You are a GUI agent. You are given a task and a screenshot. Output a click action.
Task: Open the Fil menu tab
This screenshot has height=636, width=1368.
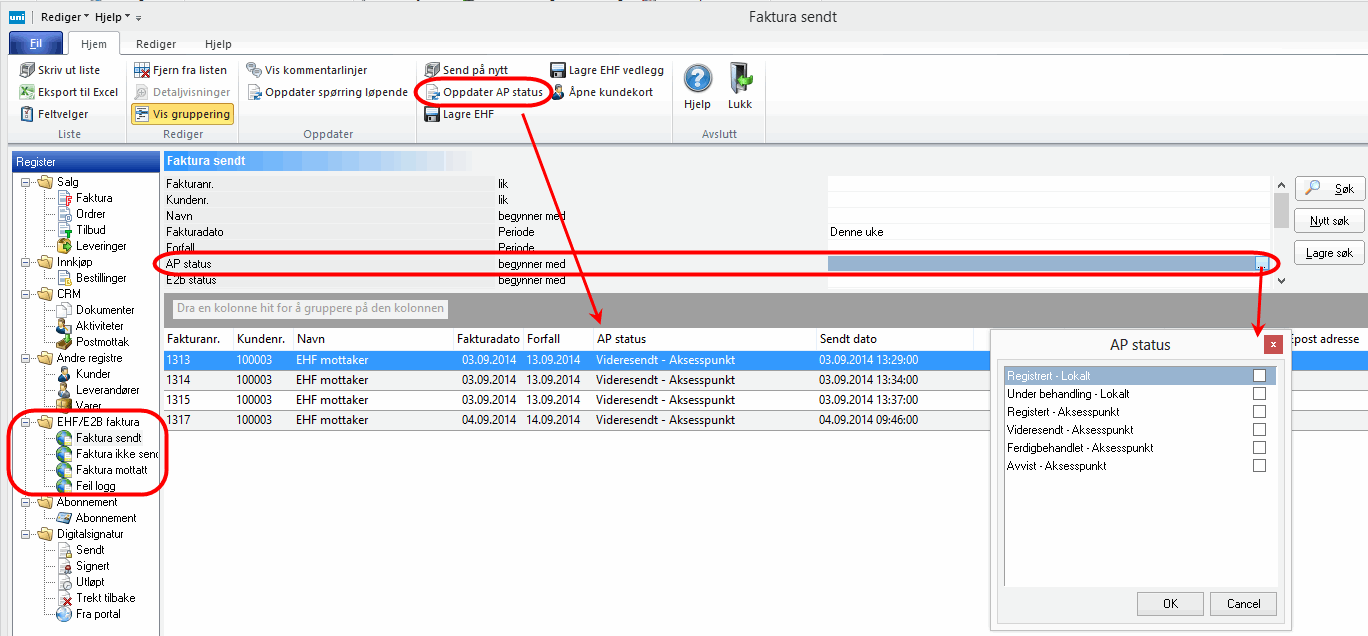[35, 44]
